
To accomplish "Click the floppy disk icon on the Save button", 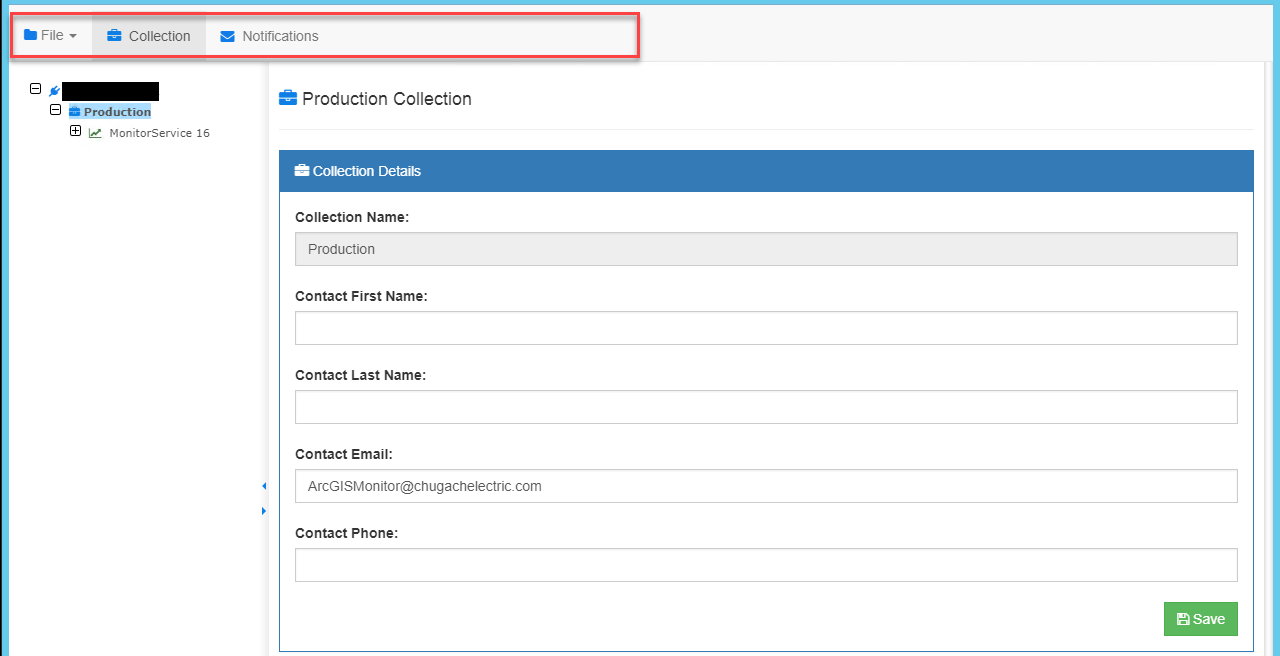I will coord(1185,619).
